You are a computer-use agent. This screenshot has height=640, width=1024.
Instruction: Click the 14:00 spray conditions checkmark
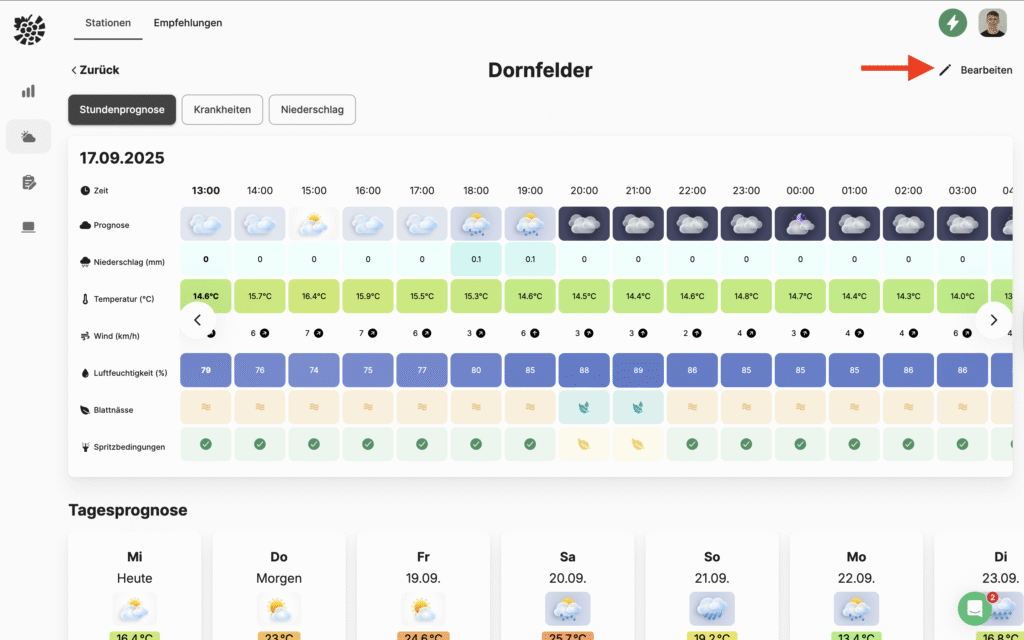pyautogui.click(x=260, y=444)
